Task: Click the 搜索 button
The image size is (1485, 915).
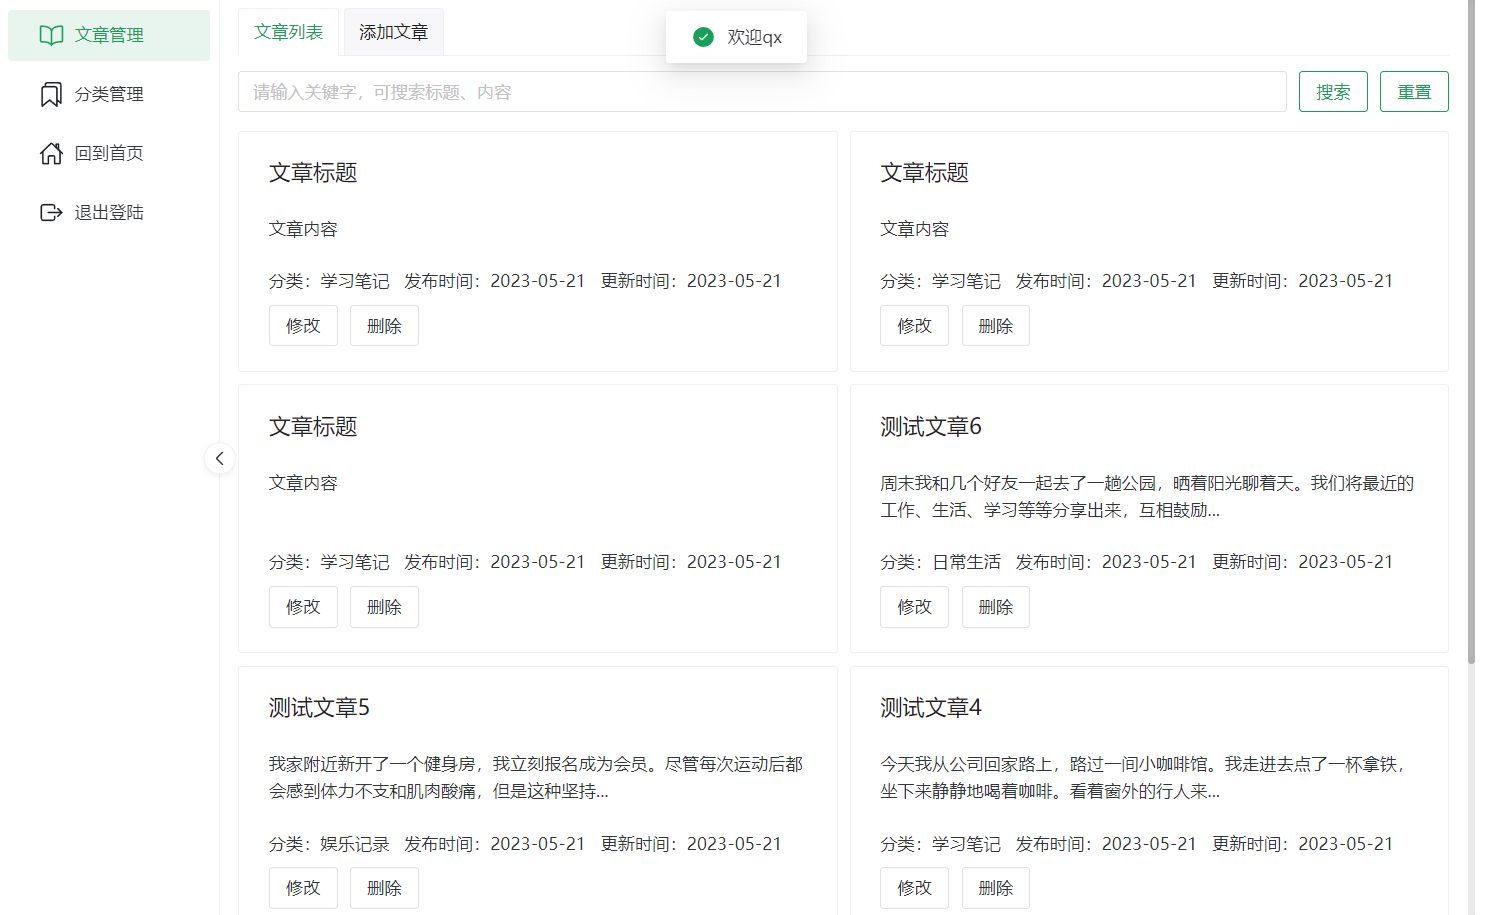Action: [1332, 91]
